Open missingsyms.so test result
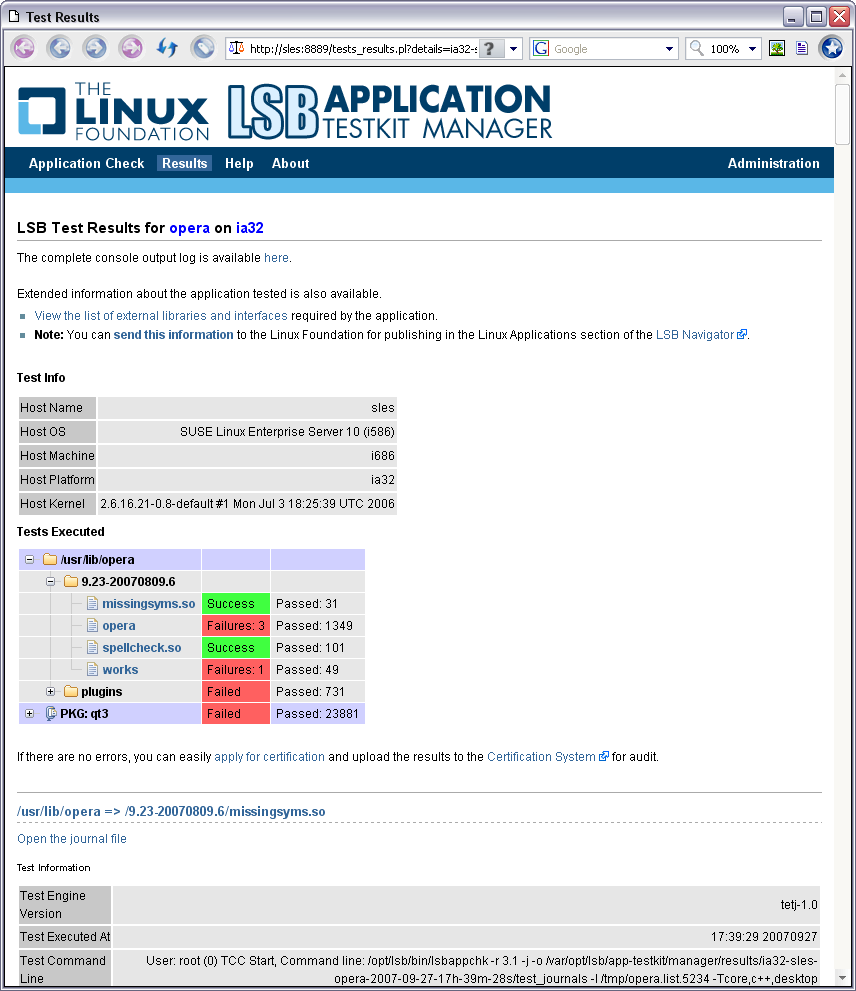The height and width of the screenshot is (991, 856). pyautogui.click(x=149, y=604)
